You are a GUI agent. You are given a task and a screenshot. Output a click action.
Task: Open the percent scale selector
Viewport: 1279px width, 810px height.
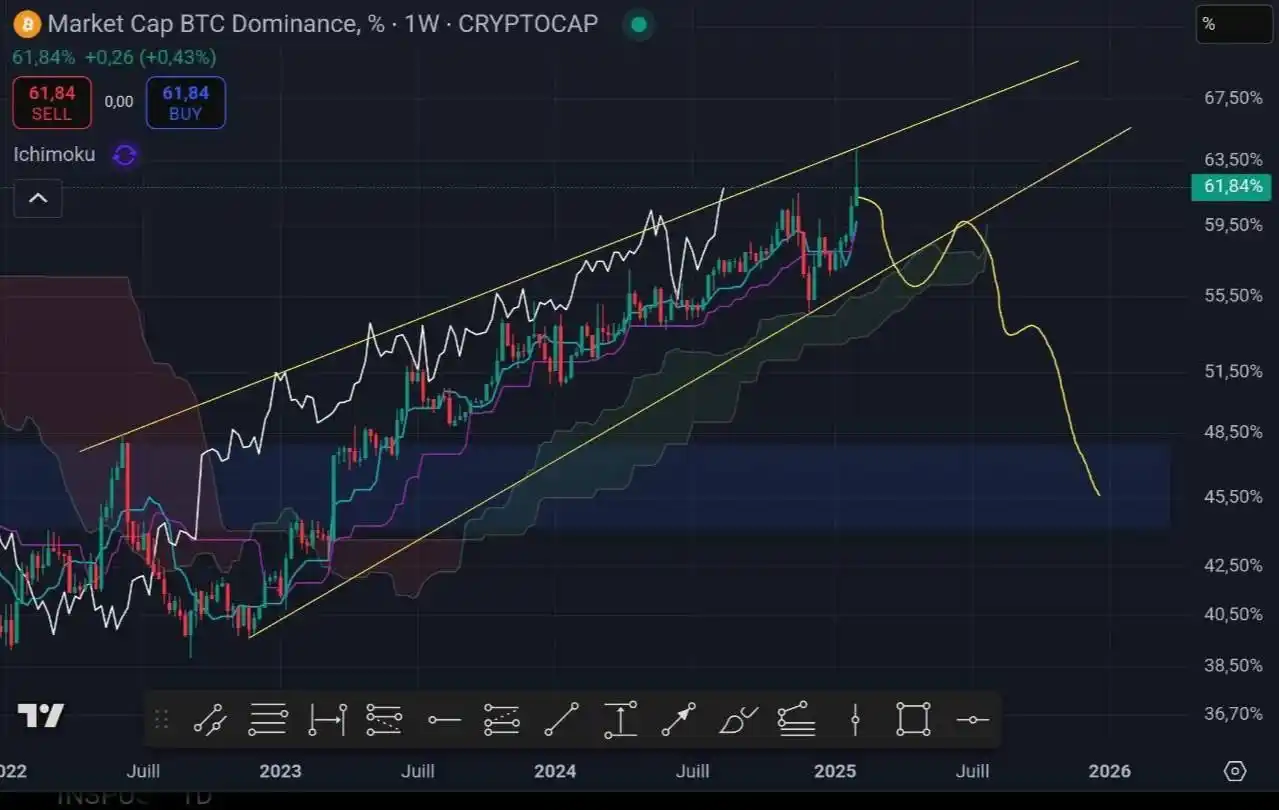(1234, 24)
